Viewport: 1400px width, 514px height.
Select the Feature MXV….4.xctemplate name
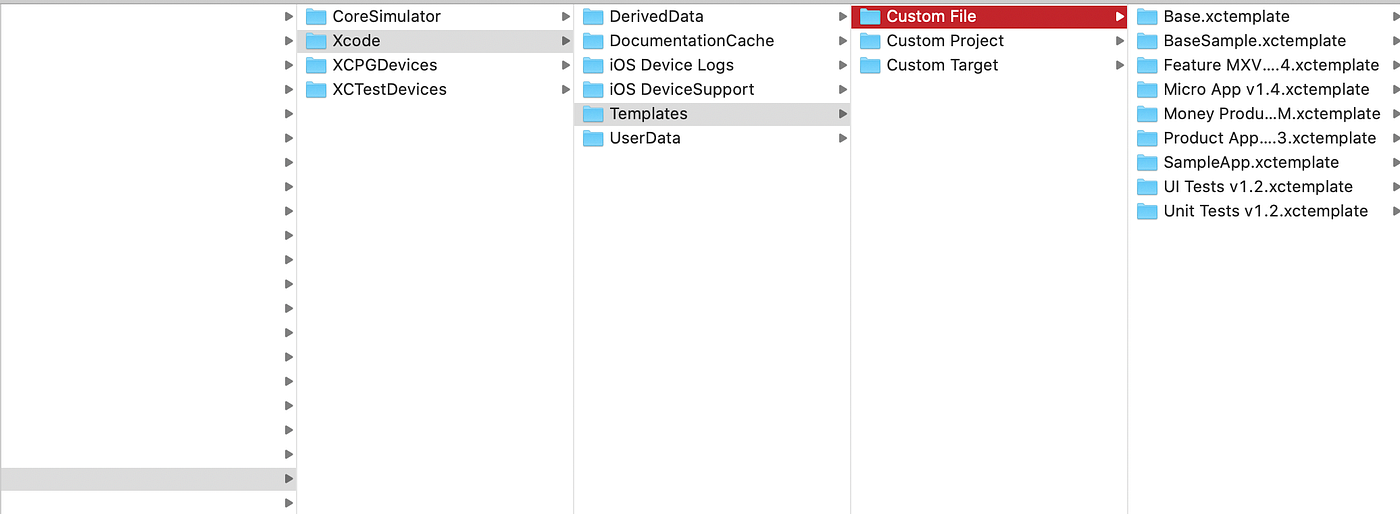(x=1271, y=65)
